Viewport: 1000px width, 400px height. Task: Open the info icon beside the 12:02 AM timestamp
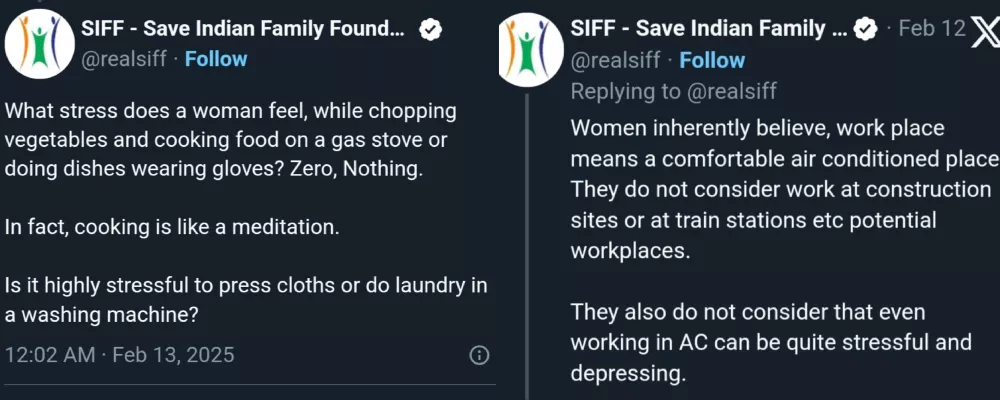point(479,355)
